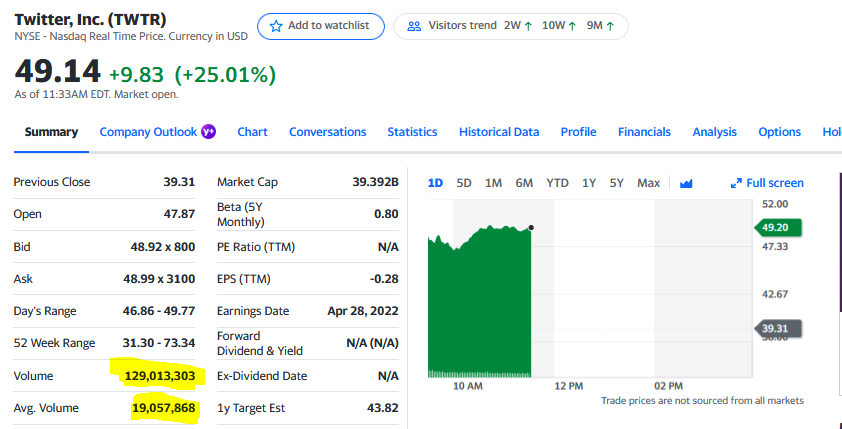Viewport: 842px width, 429px height.
Task: Click the PE Ratio (TTM) label
Action: tap(256, 247)
